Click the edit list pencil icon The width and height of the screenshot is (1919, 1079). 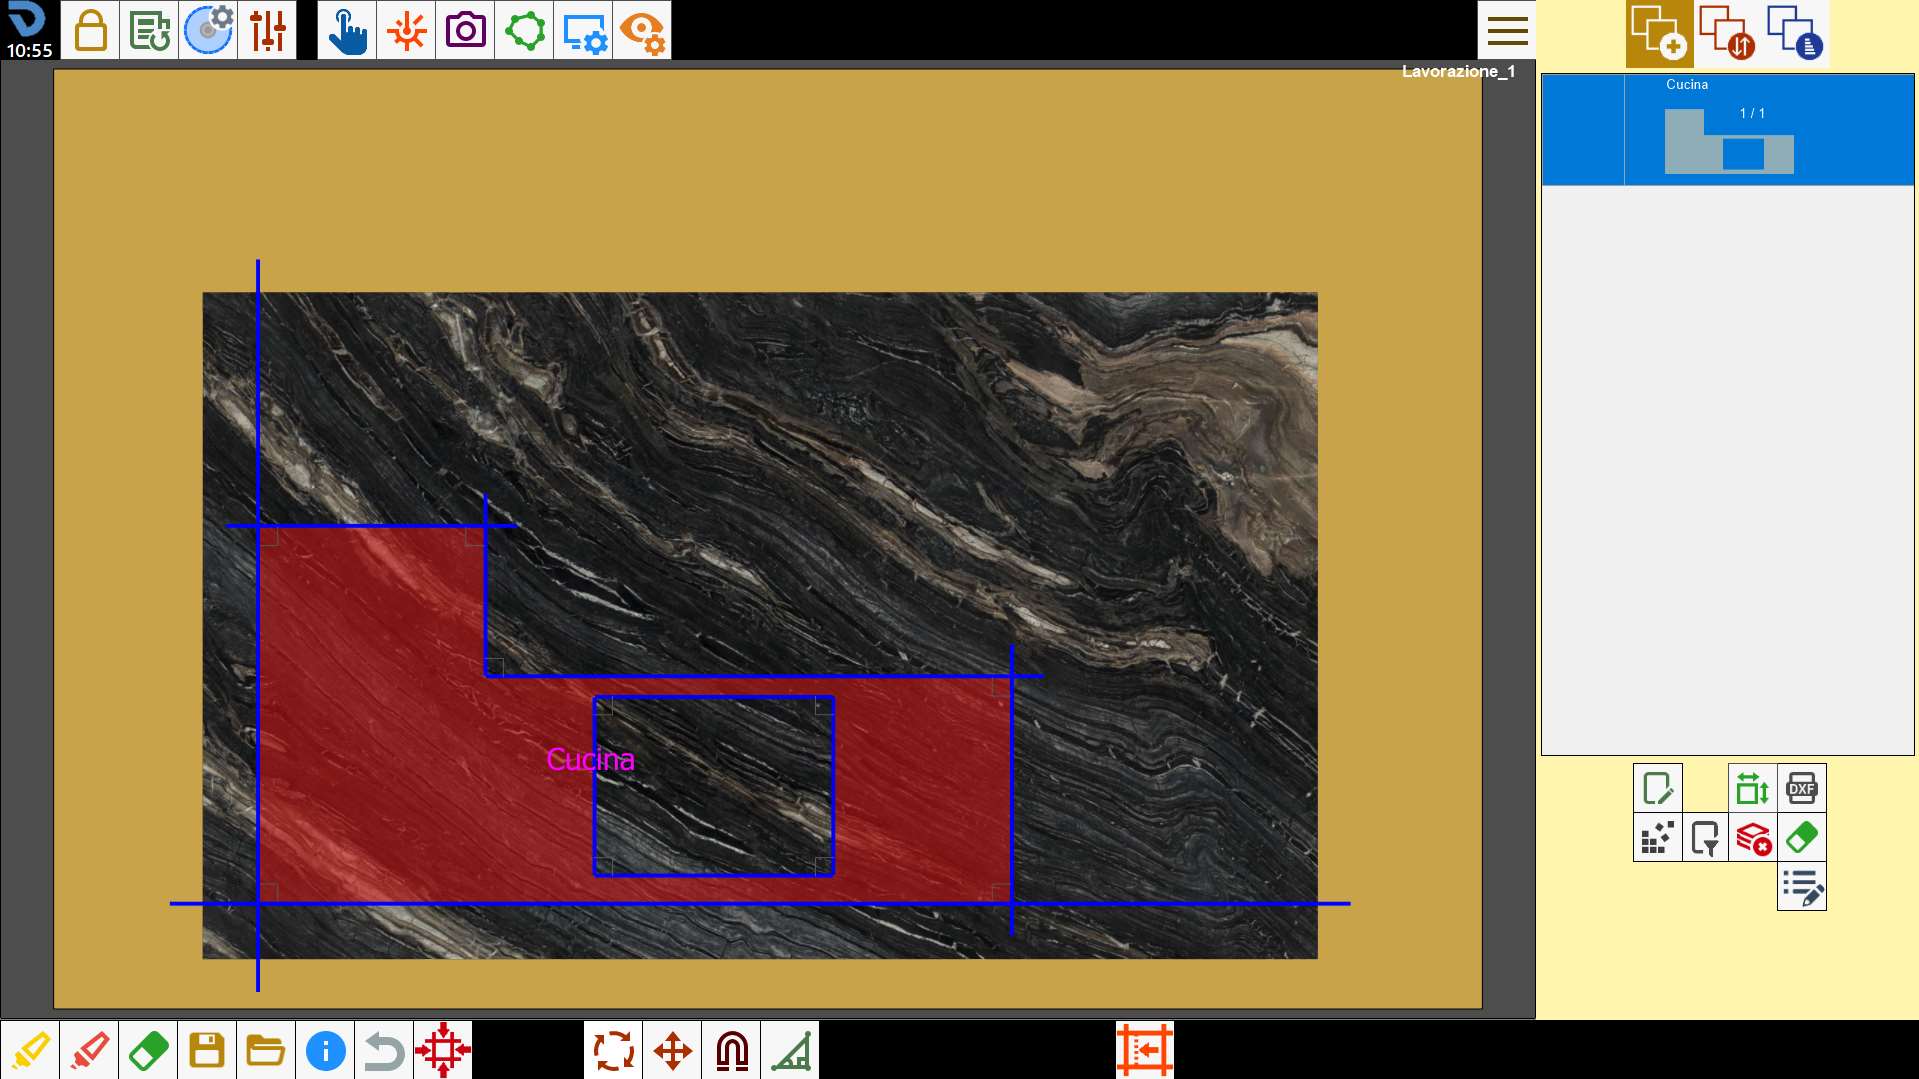click(x=1802, y=887)
